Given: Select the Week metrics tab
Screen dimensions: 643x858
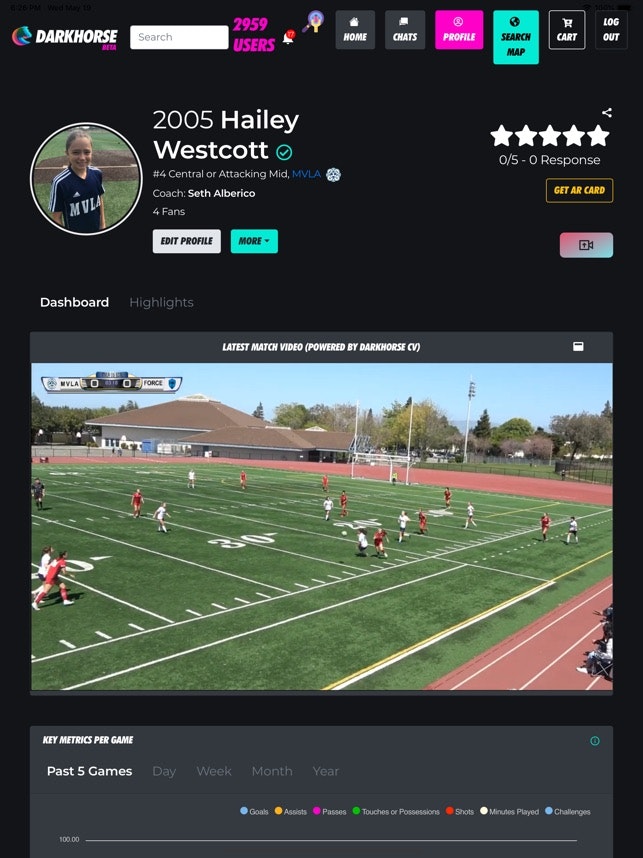Looking at the screenshot, I should [x=214, y=771].
